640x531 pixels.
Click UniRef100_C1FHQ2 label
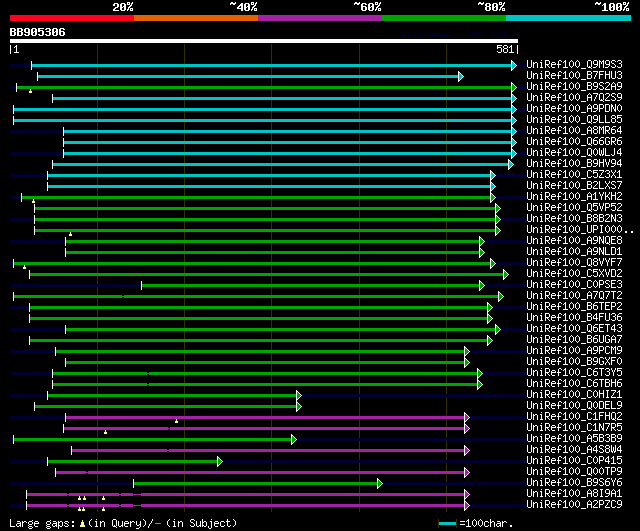574,417
